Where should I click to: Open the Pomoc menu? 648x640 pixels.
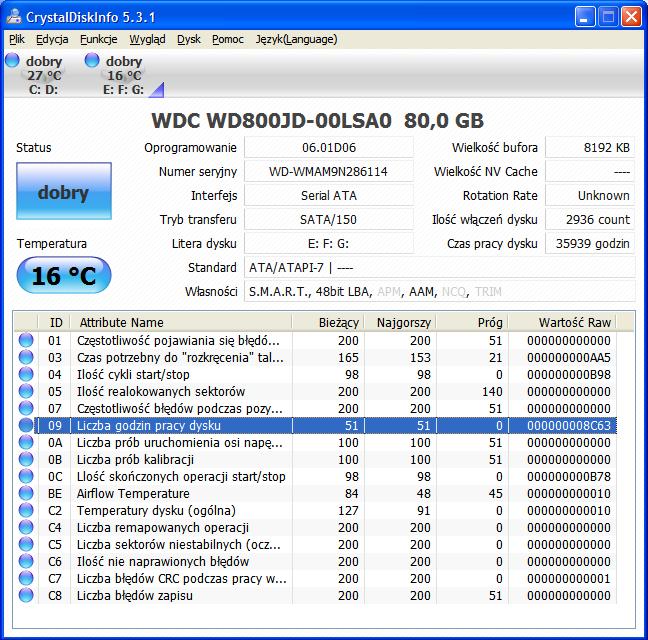point(228,39)
